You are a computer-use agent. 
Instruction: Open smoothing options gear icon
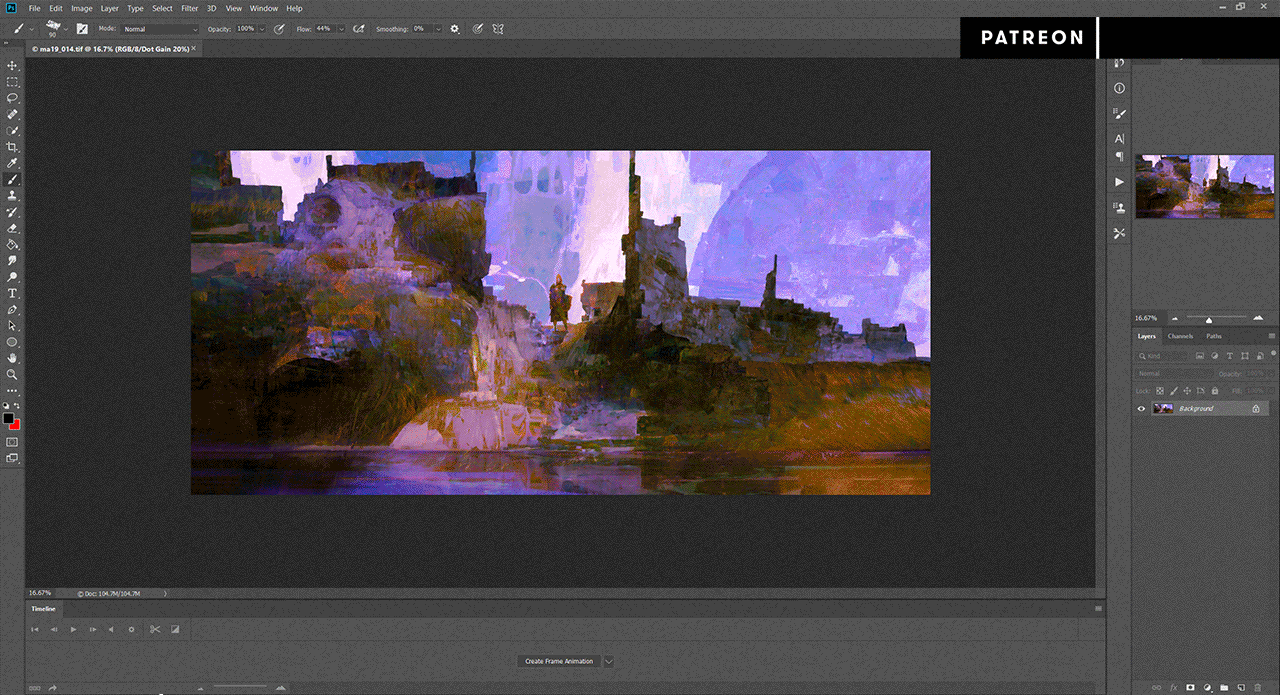[x=455, y=29]
